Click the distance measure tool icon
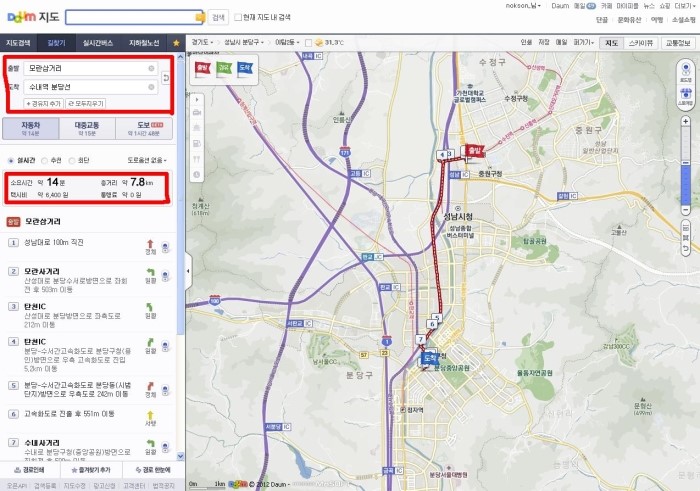Viewport: 700px width, 491px height. point(686,228)
